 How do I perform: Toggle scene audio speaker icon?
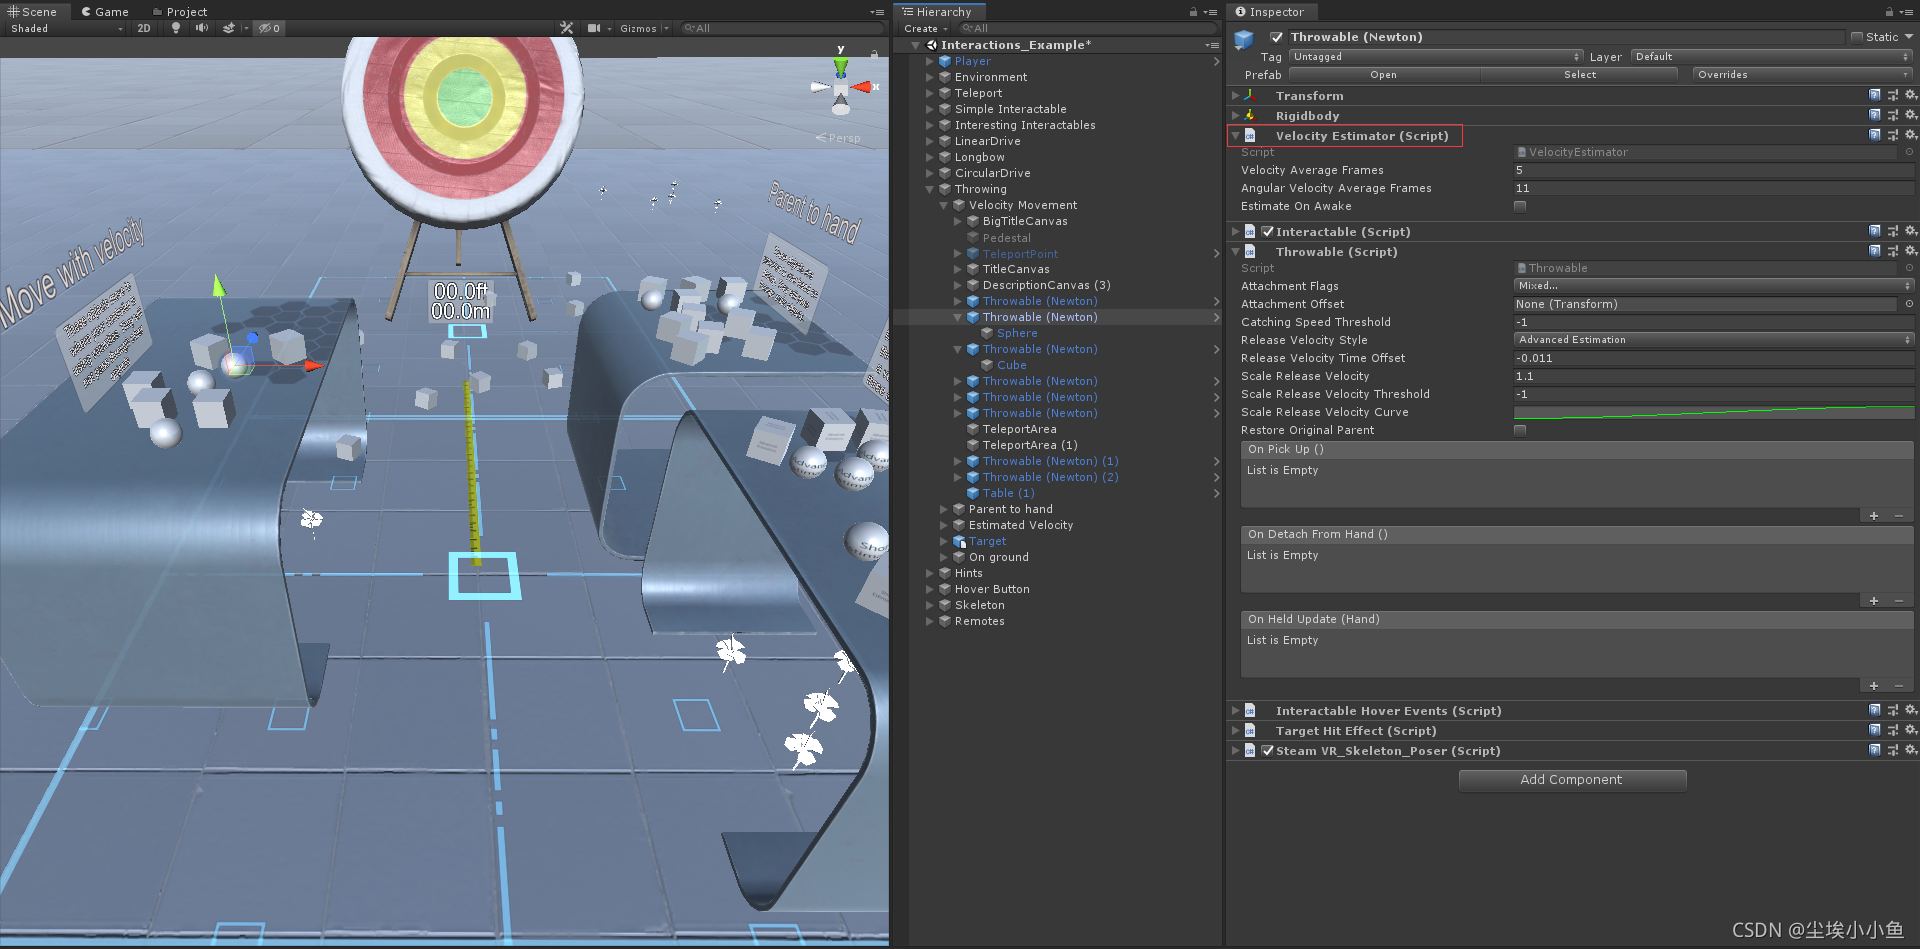[202, 28]
